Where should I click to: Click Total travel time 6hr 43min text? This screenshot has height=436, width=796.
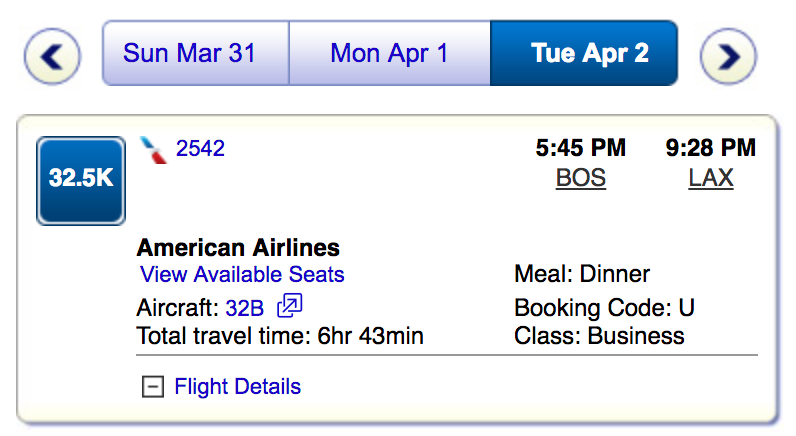point(280,336)
